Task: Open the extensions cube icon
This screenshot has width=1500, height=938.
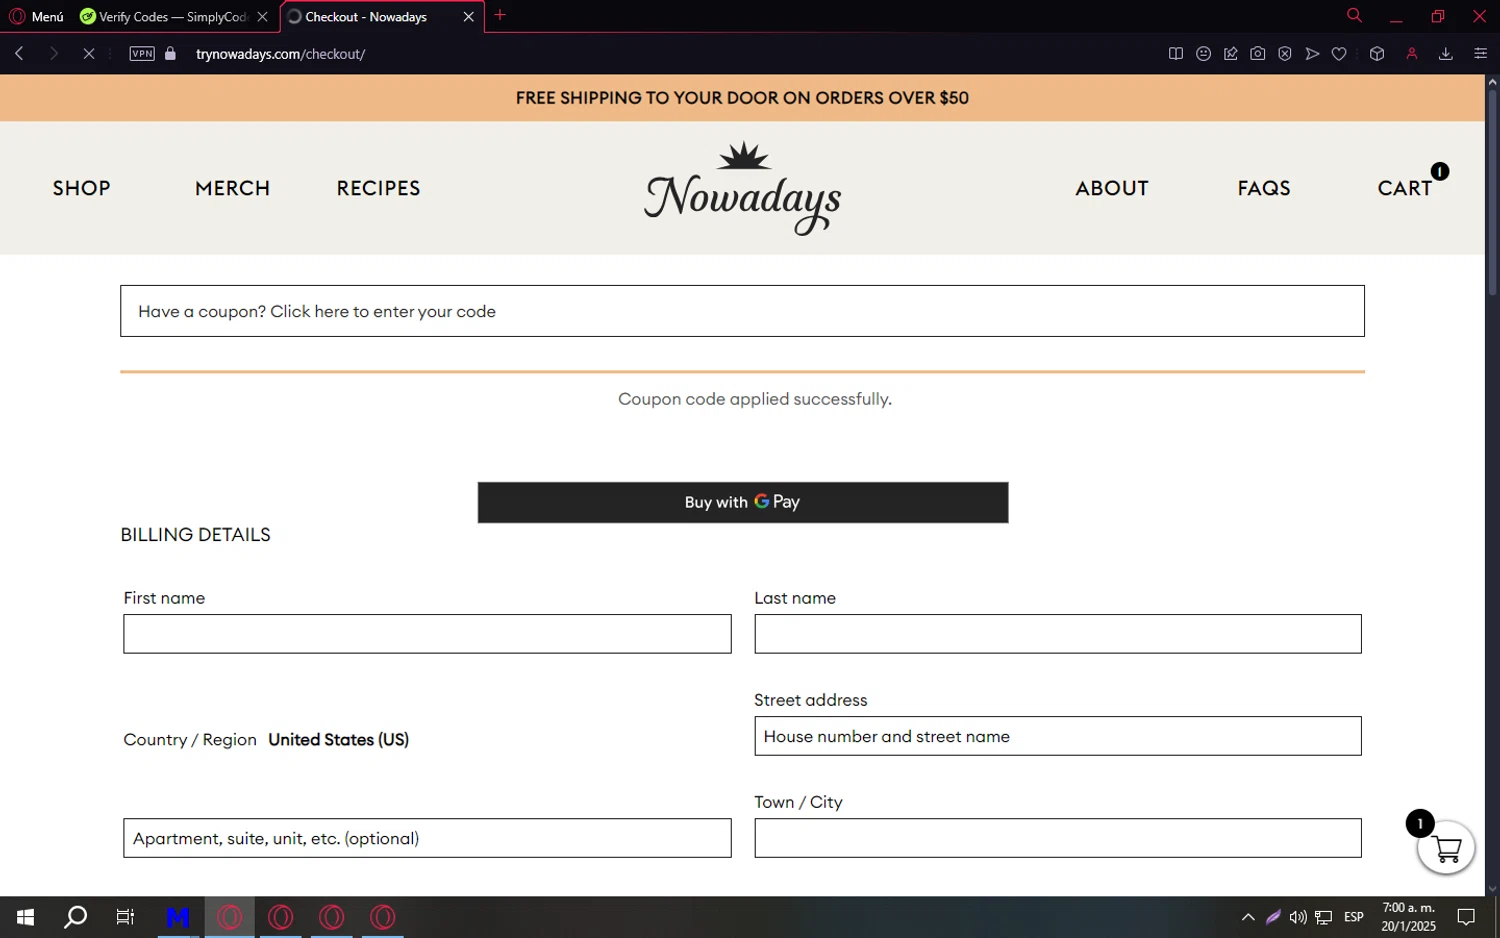Action: coord(1377,54)
